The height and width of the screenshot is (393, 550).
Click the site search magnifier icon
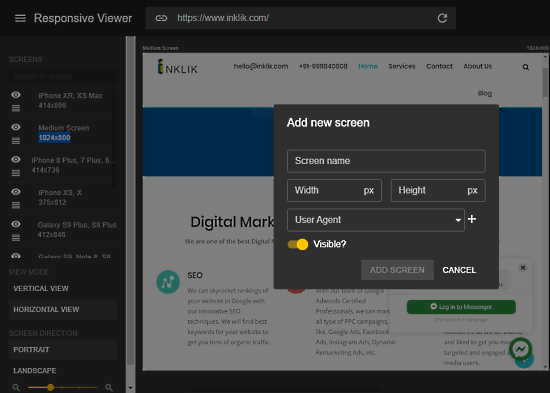tap(525, 67)
